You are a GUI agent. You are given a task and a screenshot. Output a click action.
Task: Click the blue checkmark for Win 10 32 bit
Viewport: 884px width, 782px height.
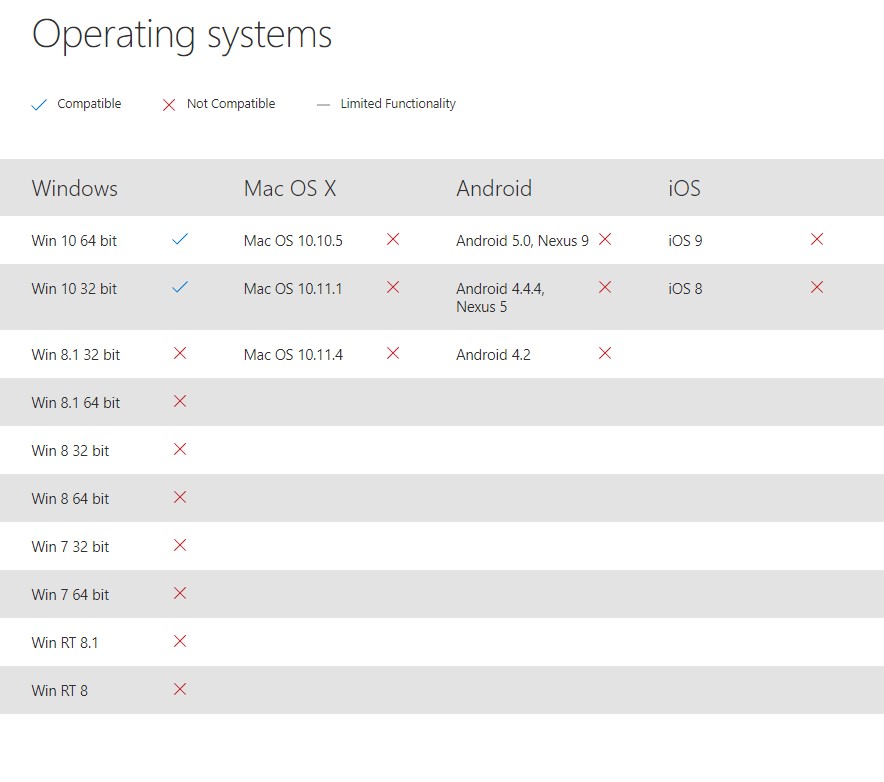180,287
